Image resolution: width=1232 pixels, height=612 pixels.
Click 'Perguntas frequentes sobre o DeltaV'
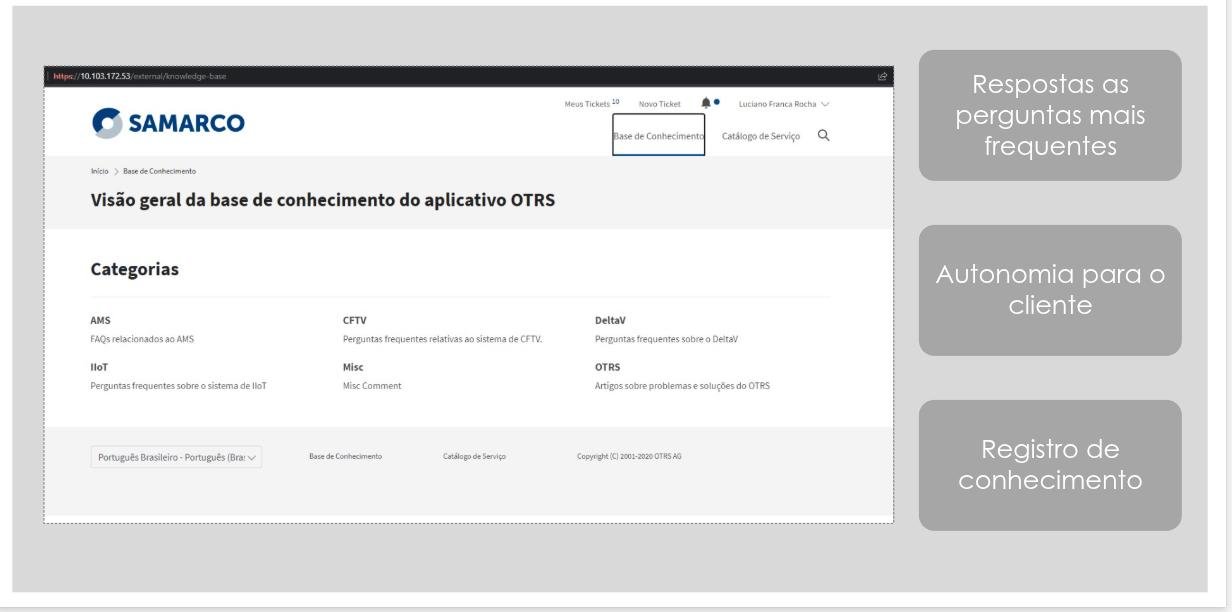666,339
